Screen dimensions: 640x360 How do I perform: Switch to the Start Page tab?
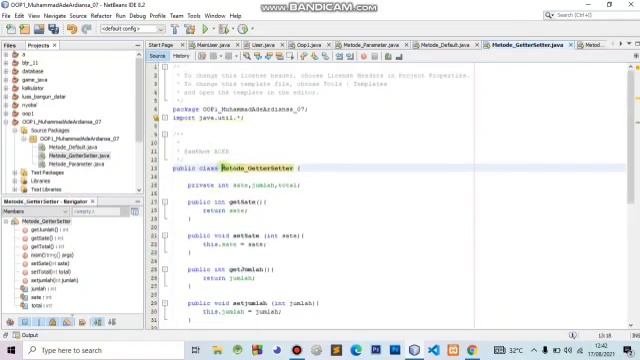pos(161,45)
